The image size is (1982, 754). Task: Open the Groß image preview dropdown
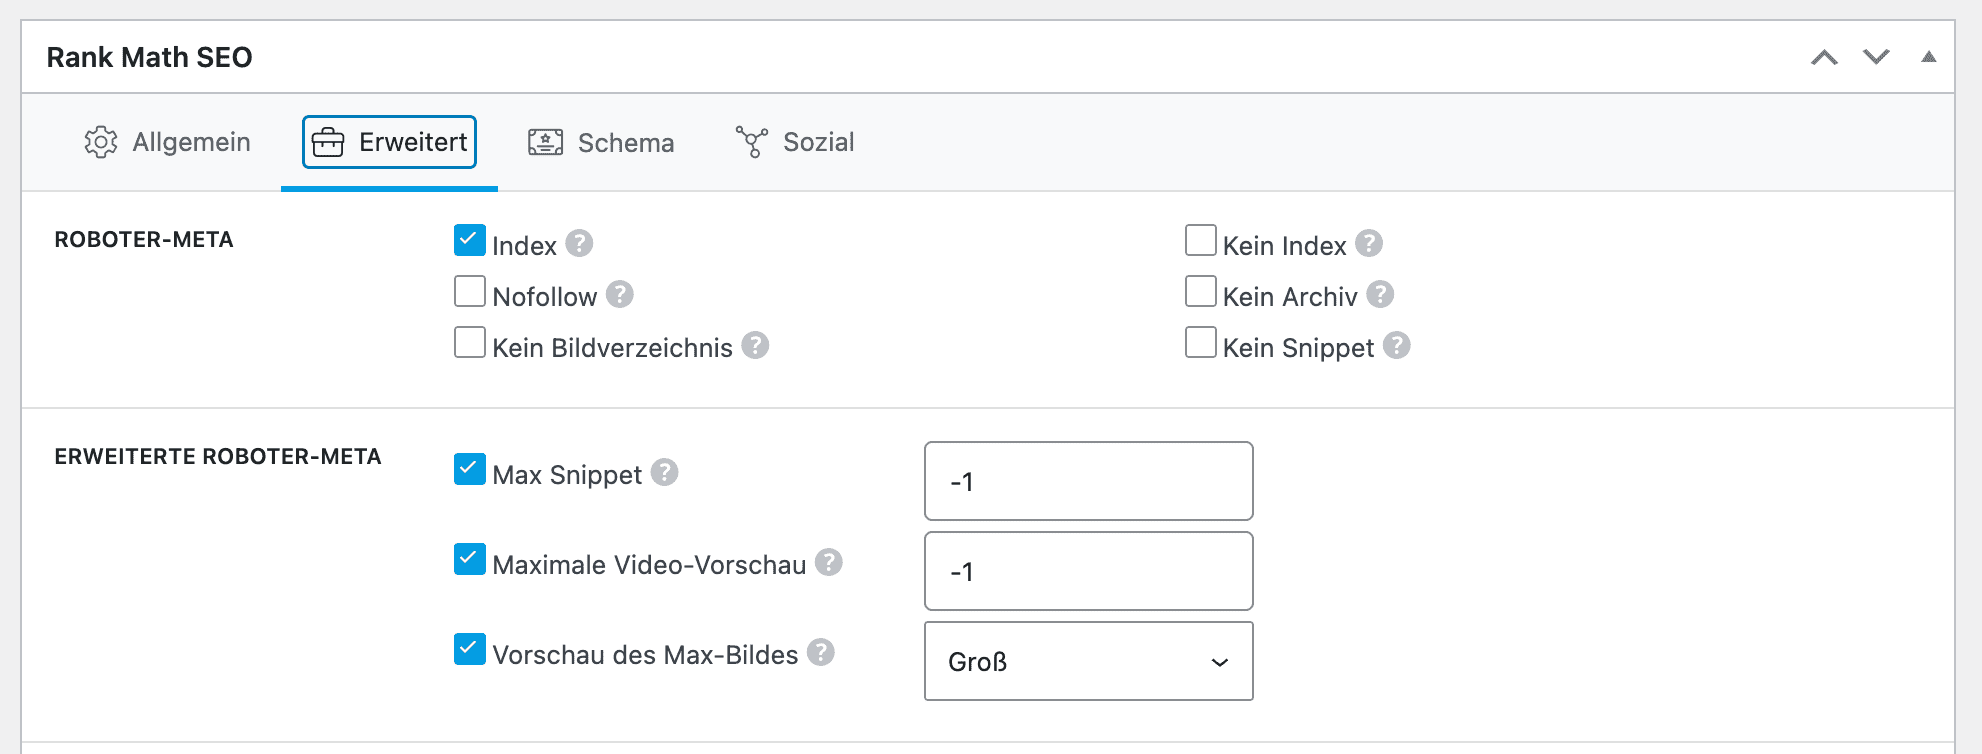tap(1089, 661)
